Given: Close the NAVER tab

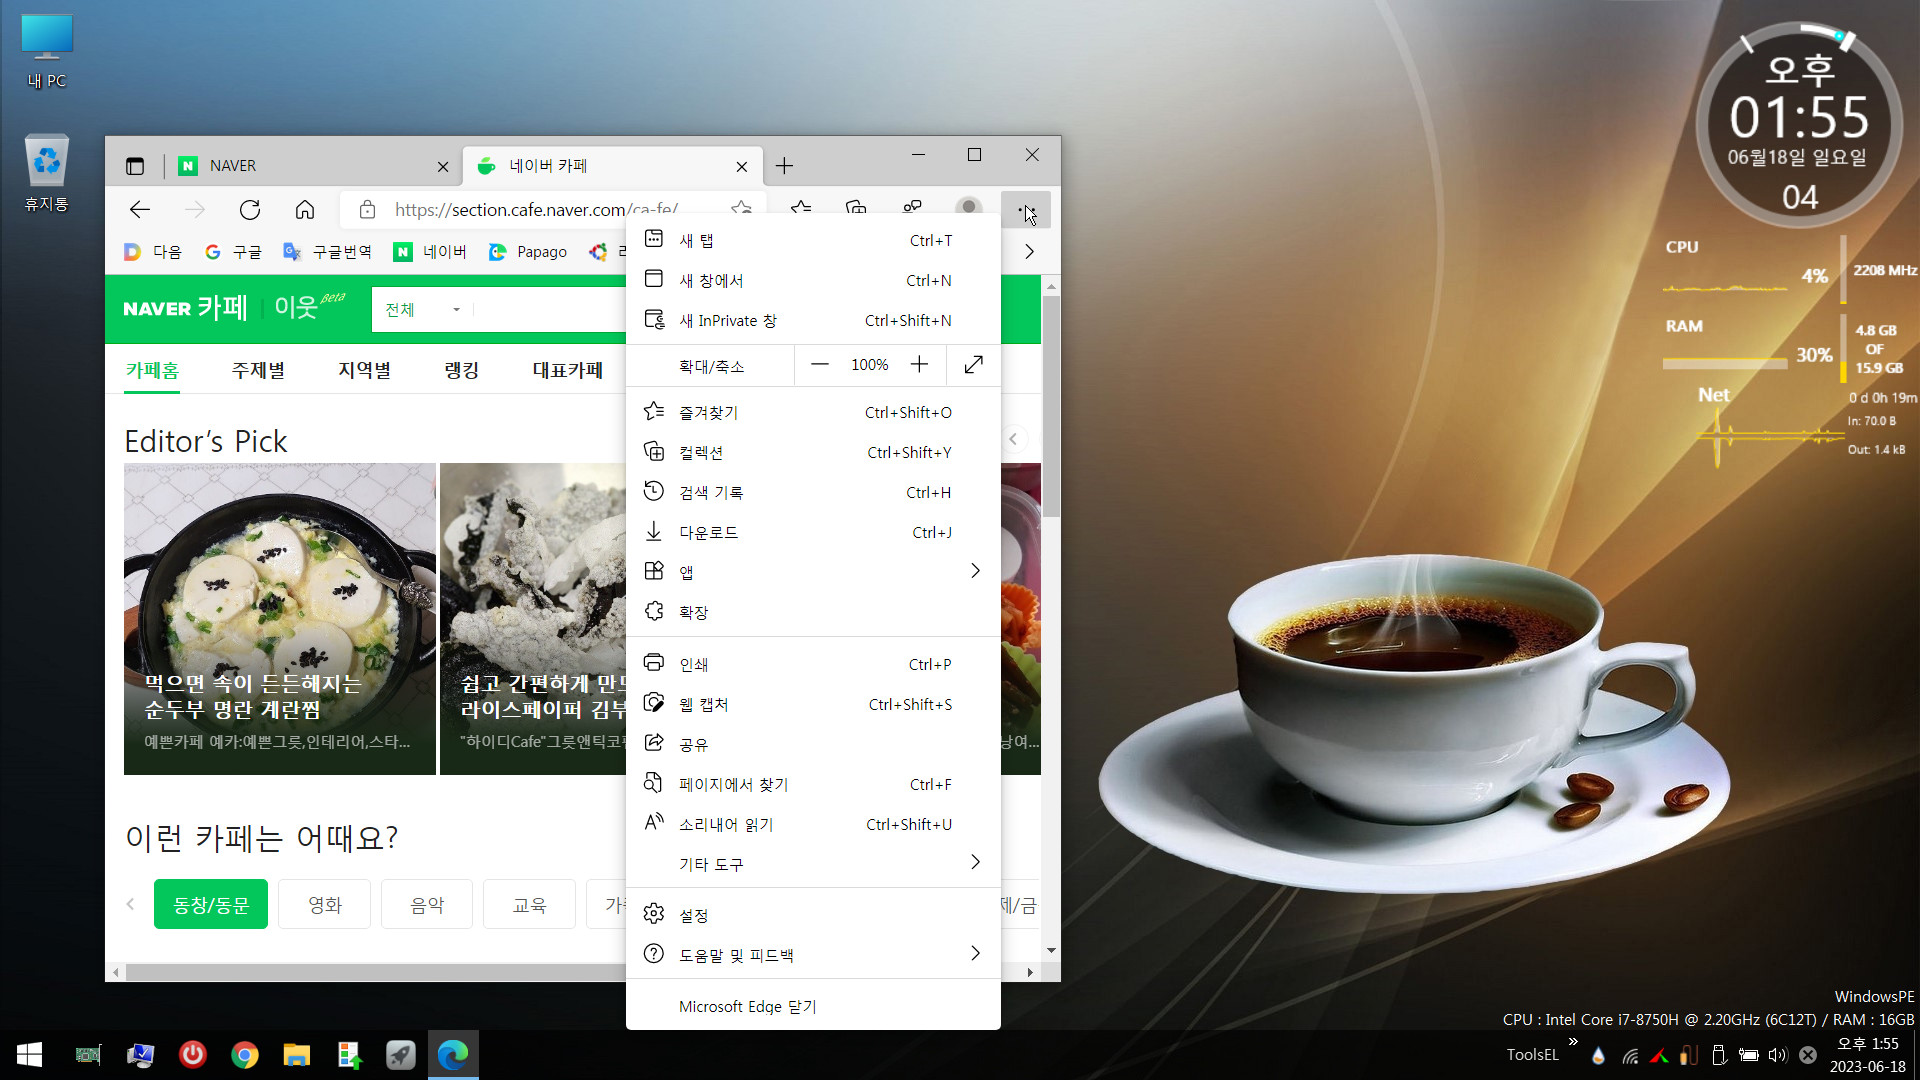Looking at the screenshot, I should (x=443, y=167).
